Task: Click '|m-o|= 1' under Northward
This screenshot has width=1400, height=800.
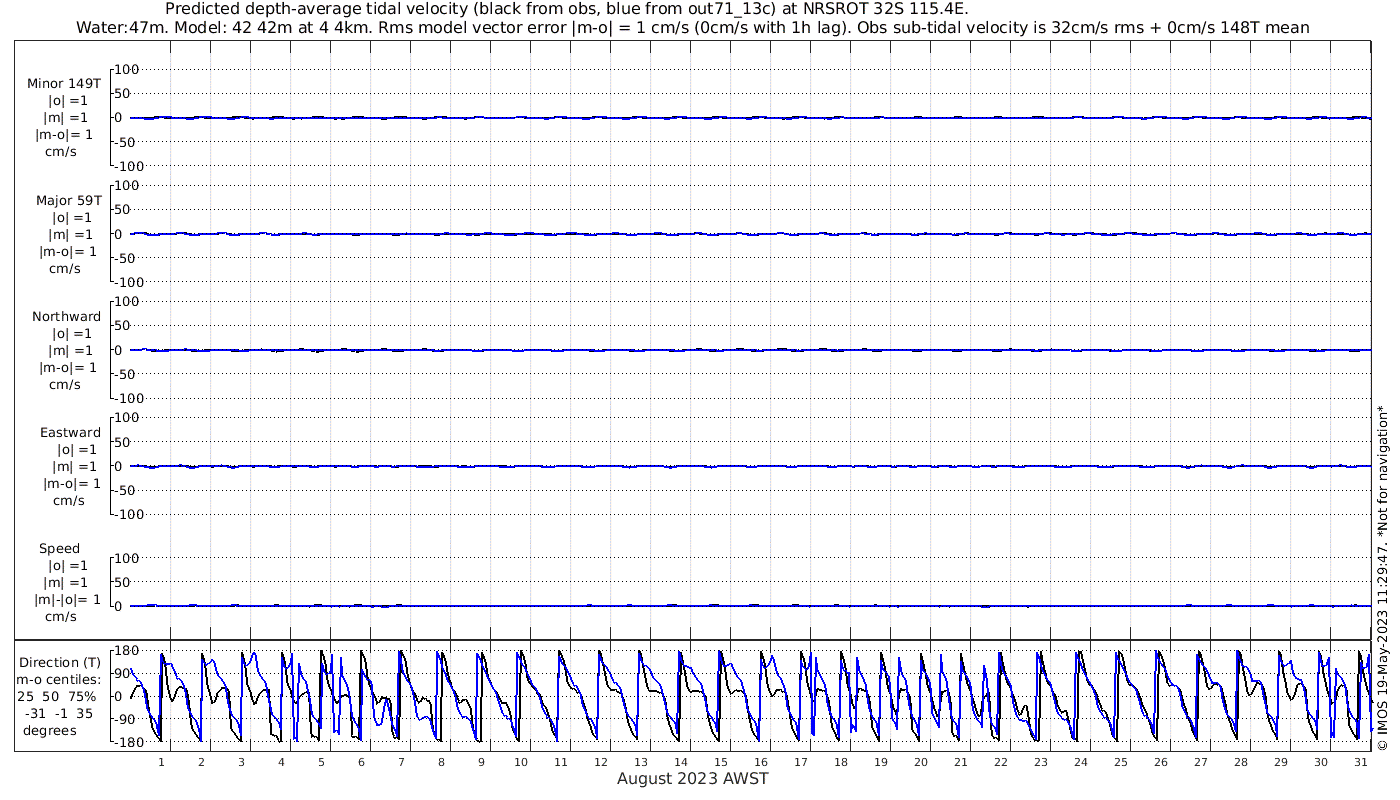Action: pyautogui.click(x=66, y=368)
